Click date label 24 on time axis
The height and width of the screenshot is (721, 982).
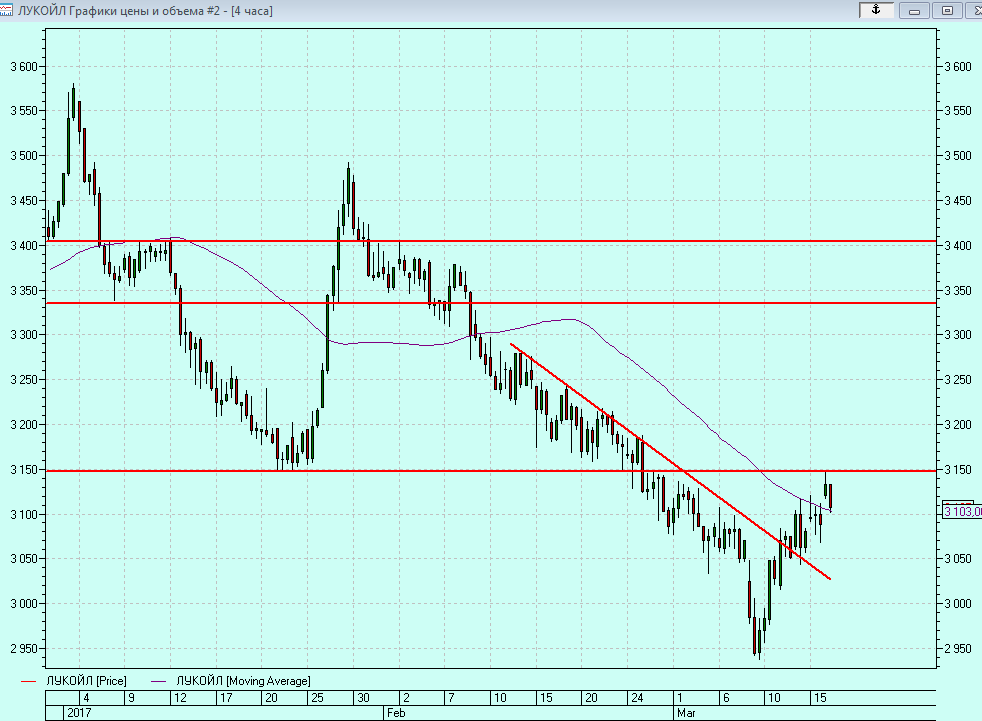637,698
